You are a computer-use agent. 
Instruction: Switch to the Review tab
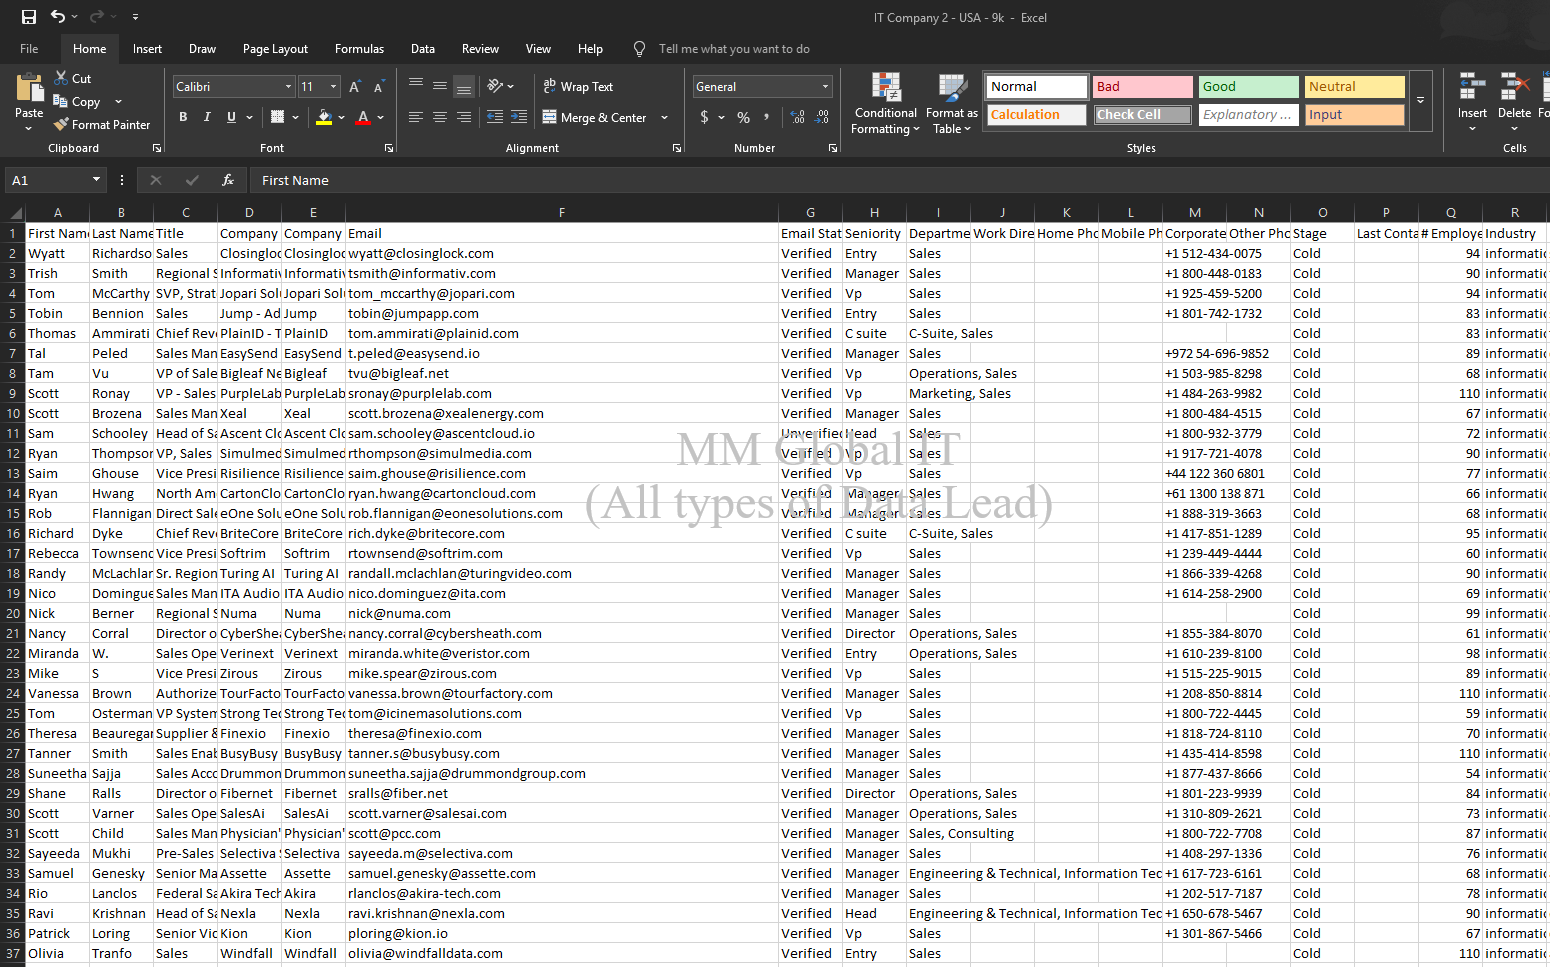(x=480, y=49)
